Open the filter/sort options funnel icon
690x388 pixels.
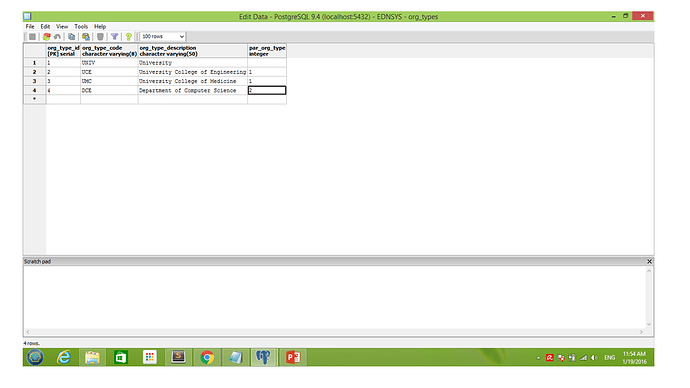click(x=114, y=37)
